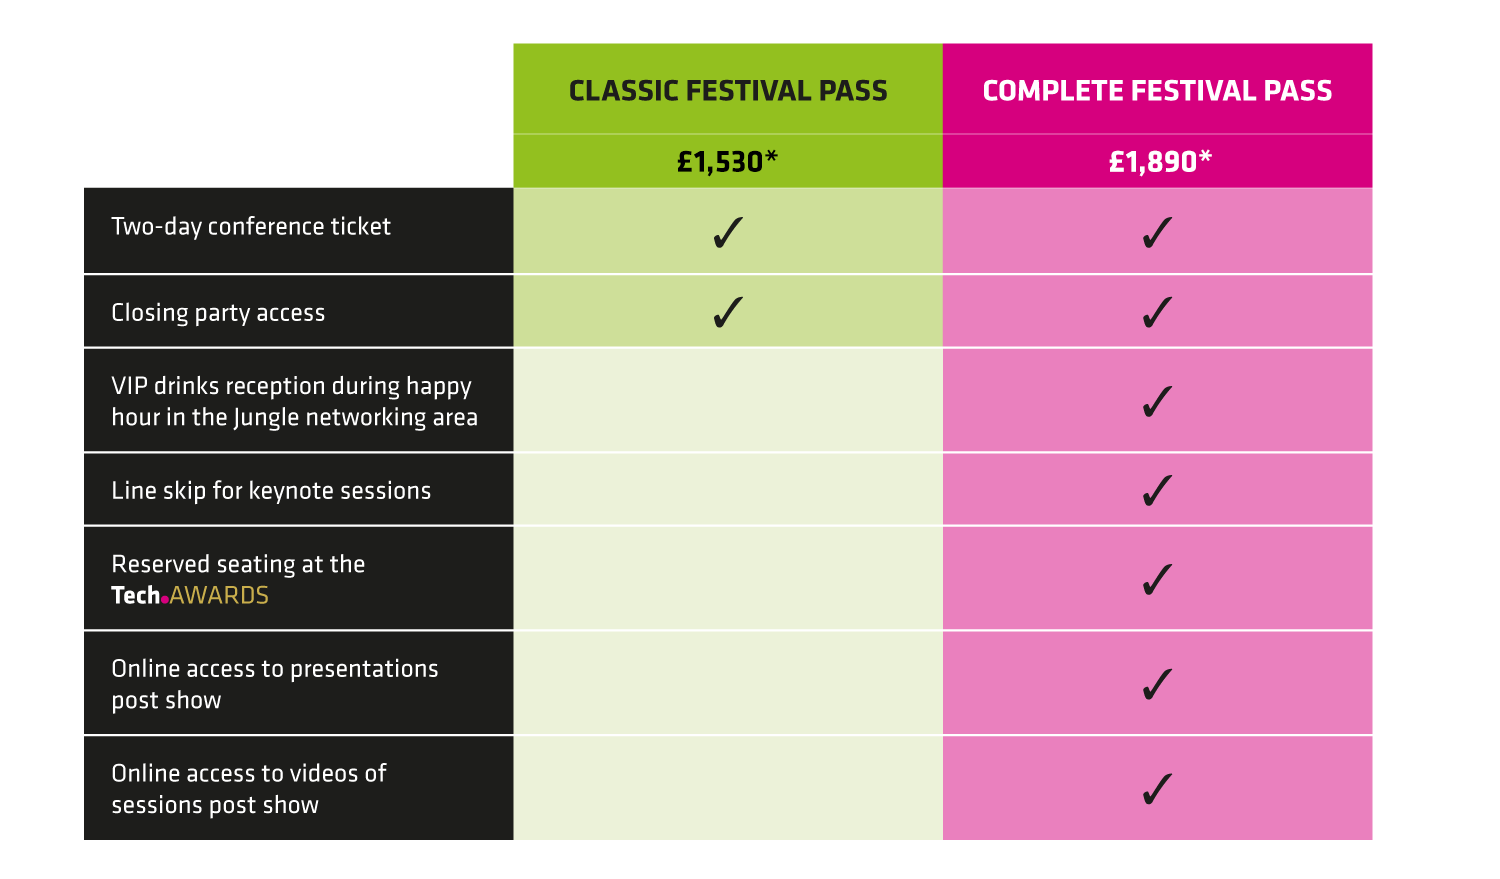
Task: Click Classic checkmark for Closing party access
Action: coord(728,312)
